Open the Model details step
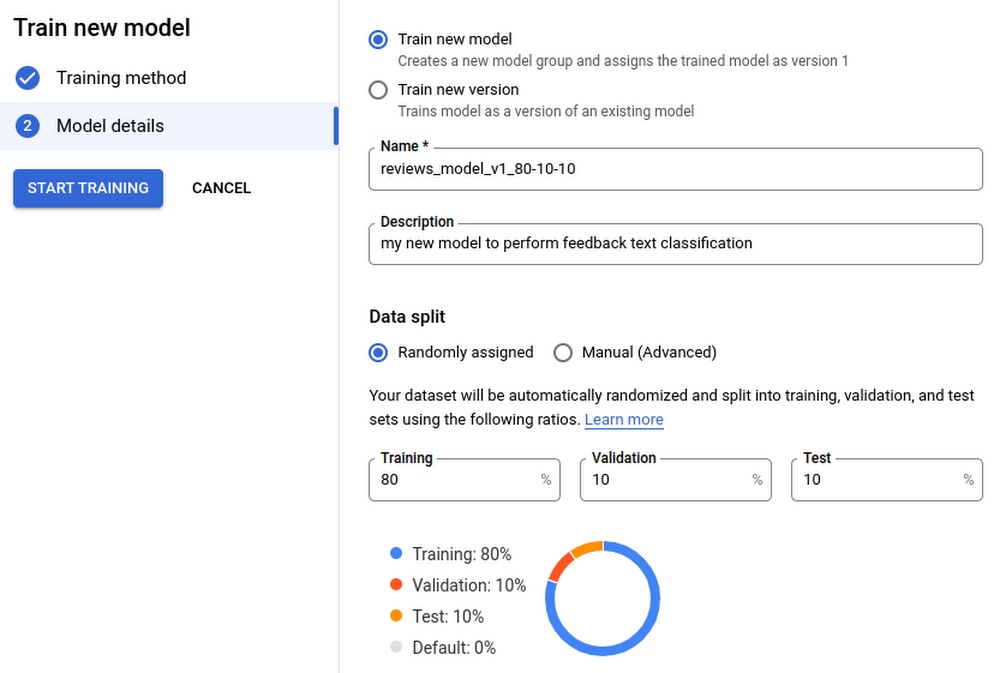The image size is (1000, 673). pos(110,126)
